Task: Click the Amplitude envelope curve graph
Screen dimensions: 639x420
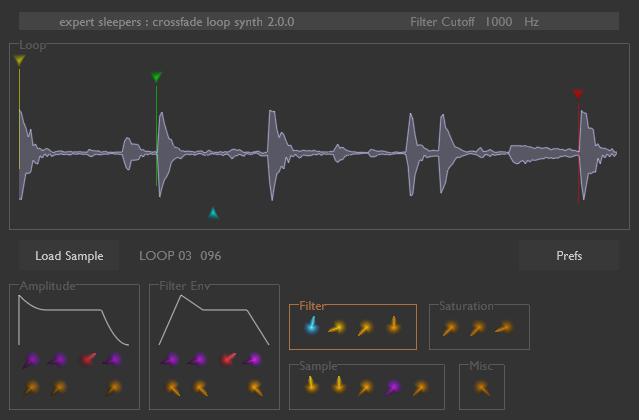Action: [x=74, y=321]
